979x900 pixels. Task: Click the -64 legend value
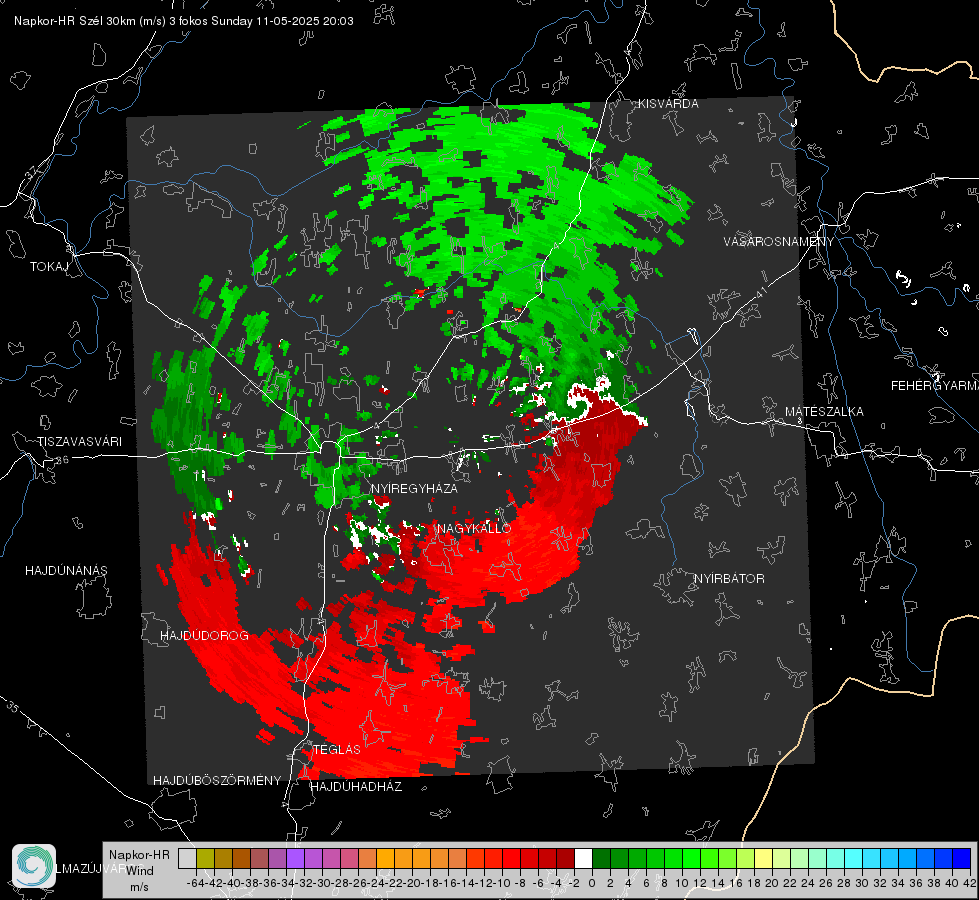(x=195, y=883)
